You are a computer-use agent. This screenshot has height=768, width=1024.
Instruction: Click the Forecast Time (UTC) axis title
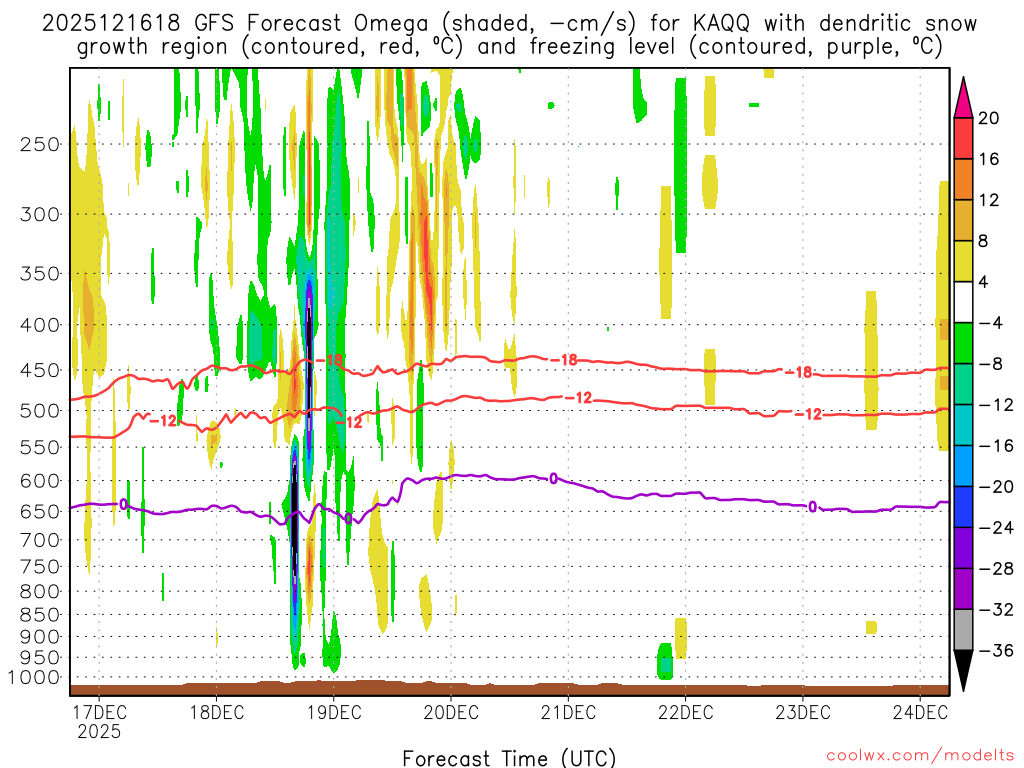[509, 758]
